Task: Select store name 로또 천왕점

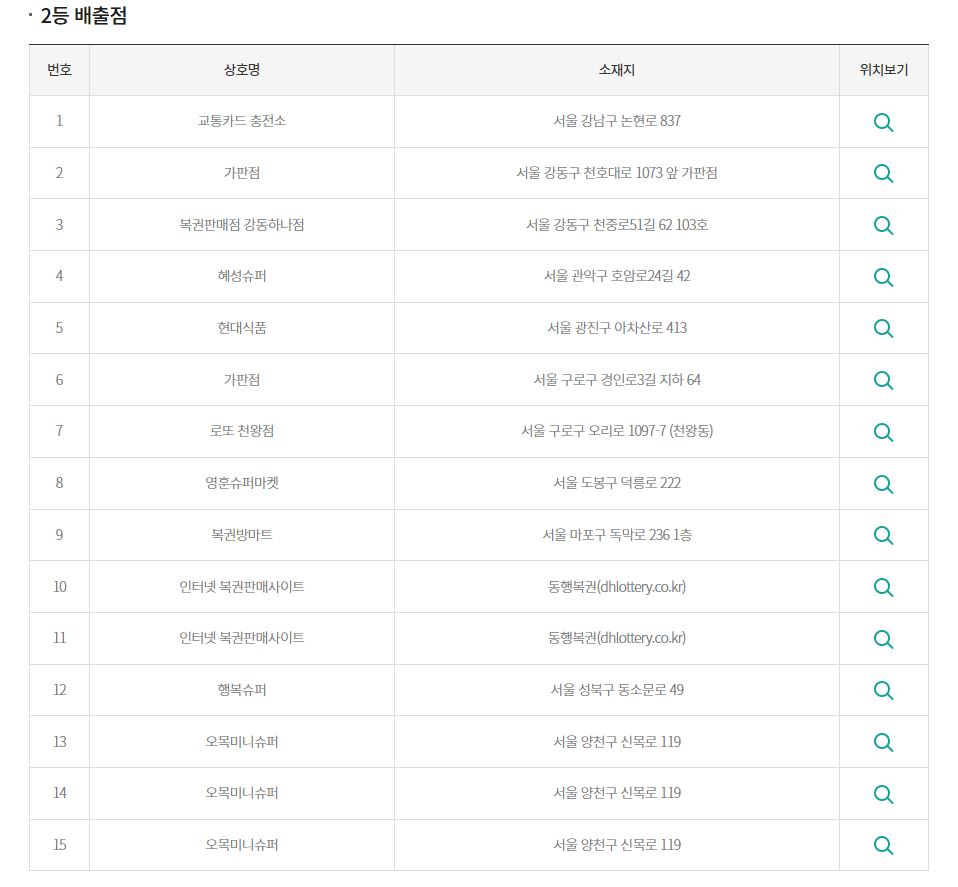Action: [x=242, y=431]
